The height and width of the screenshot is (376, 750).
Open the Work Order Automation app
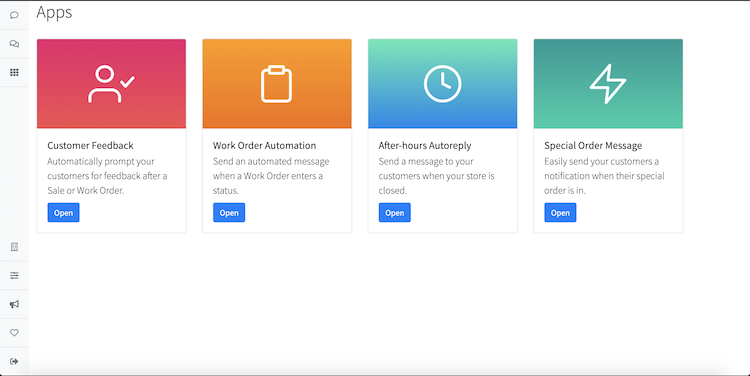pyautogui.click(x=229, y=212)
